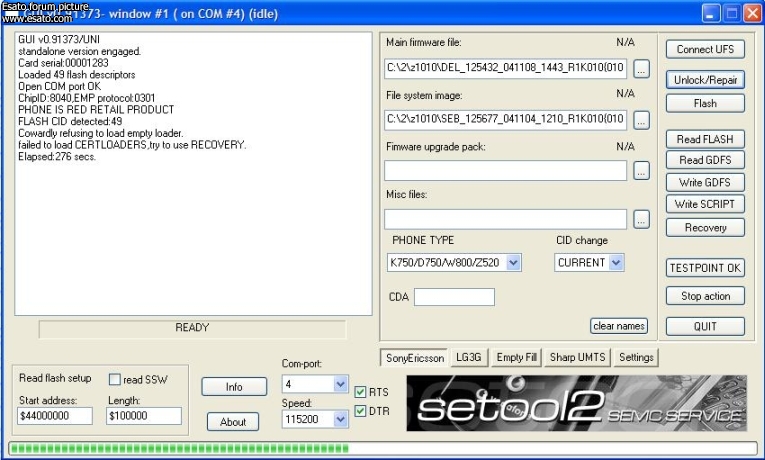
Task: Click the clear names button
Action: click(x=619, y=326)
